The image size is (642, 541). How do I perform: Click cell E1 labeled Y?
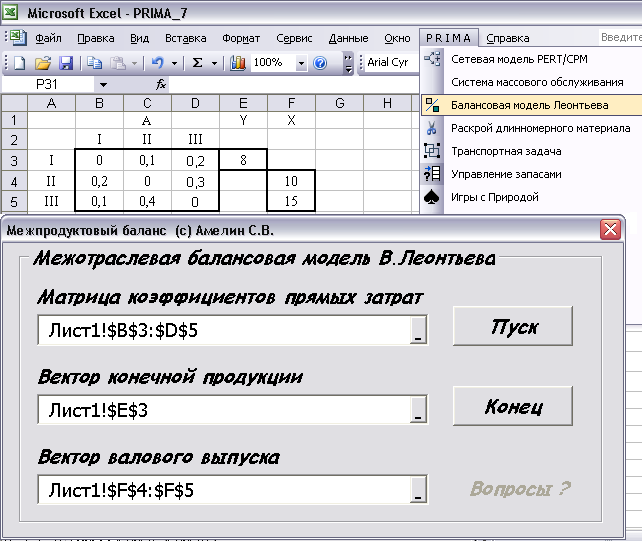pos(243,120)
